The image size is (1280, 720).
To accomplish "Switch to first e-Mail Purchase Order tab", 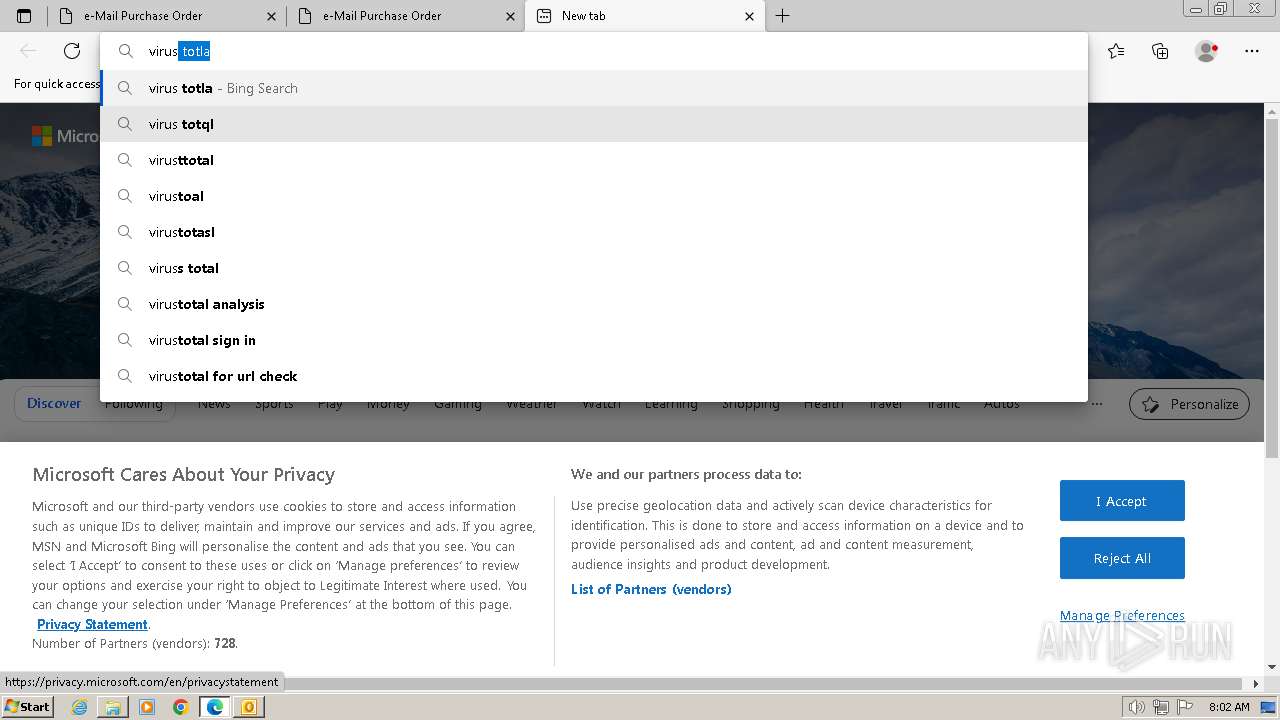I will click(x=167, y=16).
